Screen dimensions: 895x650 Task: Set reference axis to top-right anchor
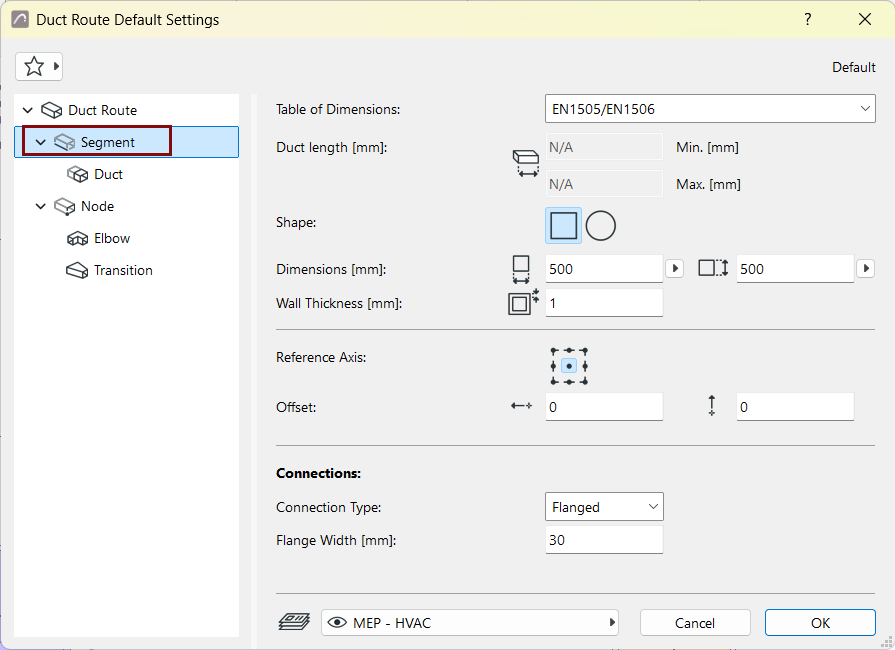point(584,350)
